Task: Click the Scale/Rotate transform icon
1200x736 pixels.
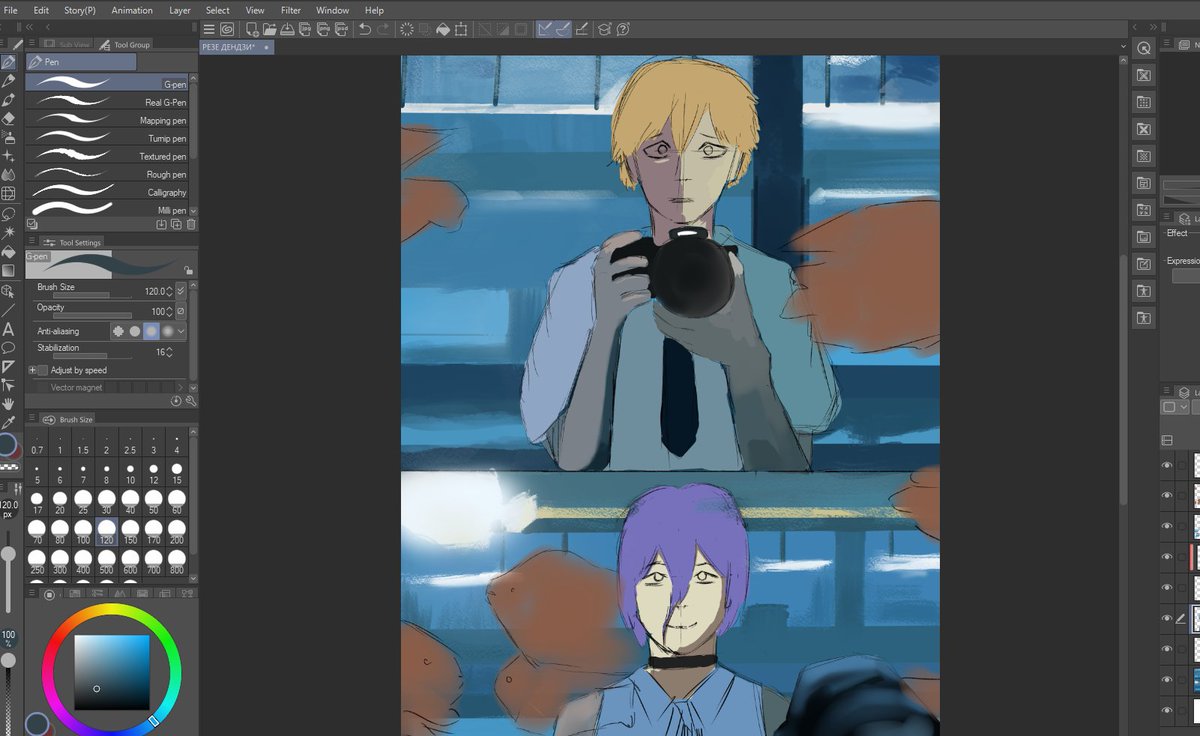Action: [462, 29]
